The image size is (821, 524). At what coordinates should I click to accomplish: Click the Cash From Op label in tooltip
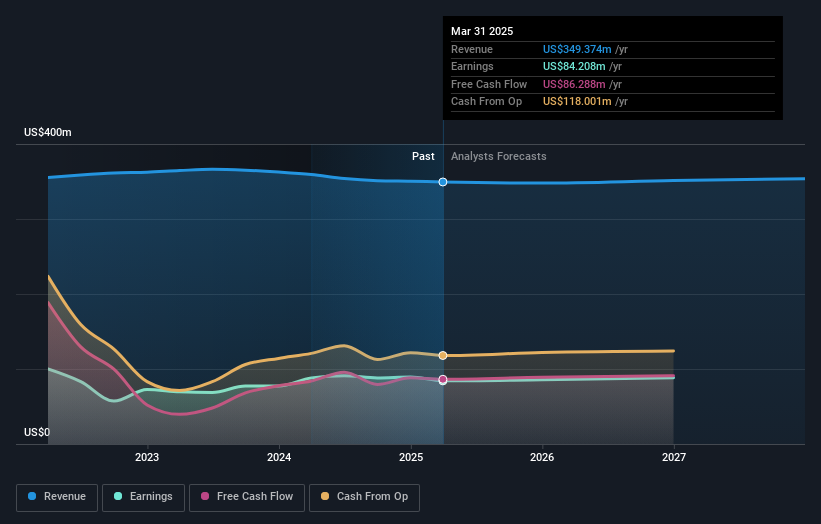coord(486,102)
